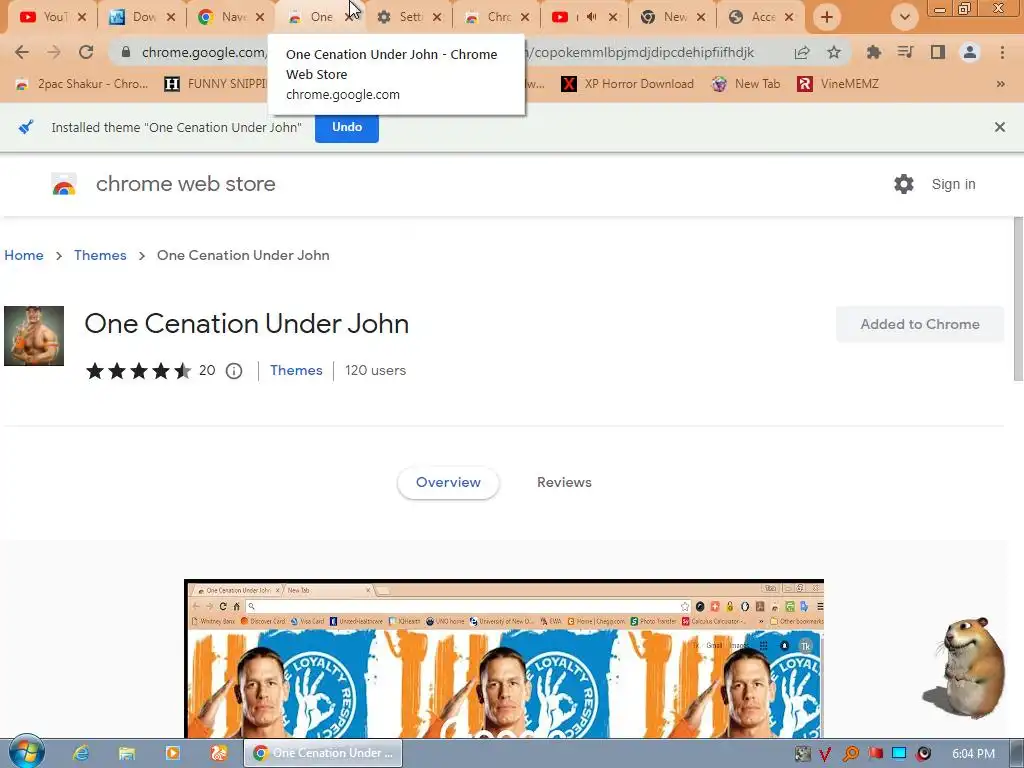Image resolution: width=1024 pixels, height=768 pixels.
Task: Open the media control icon in toolbar
Action: tap(905, 52)
